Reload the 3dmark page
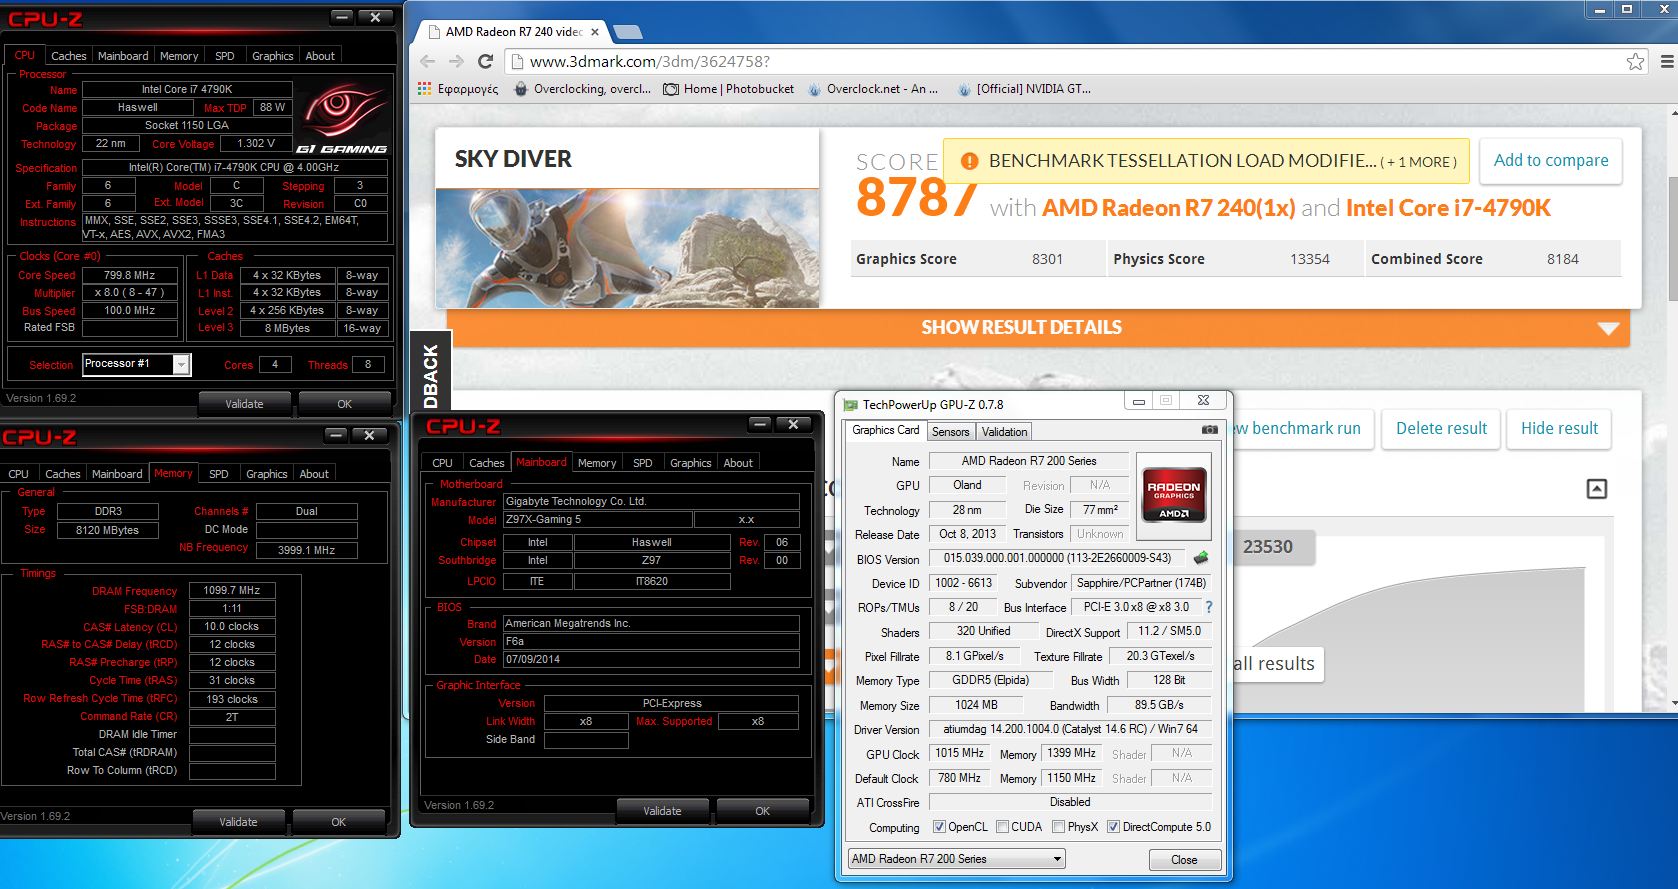The image size is (1678, 889). (x=486, y=61)
